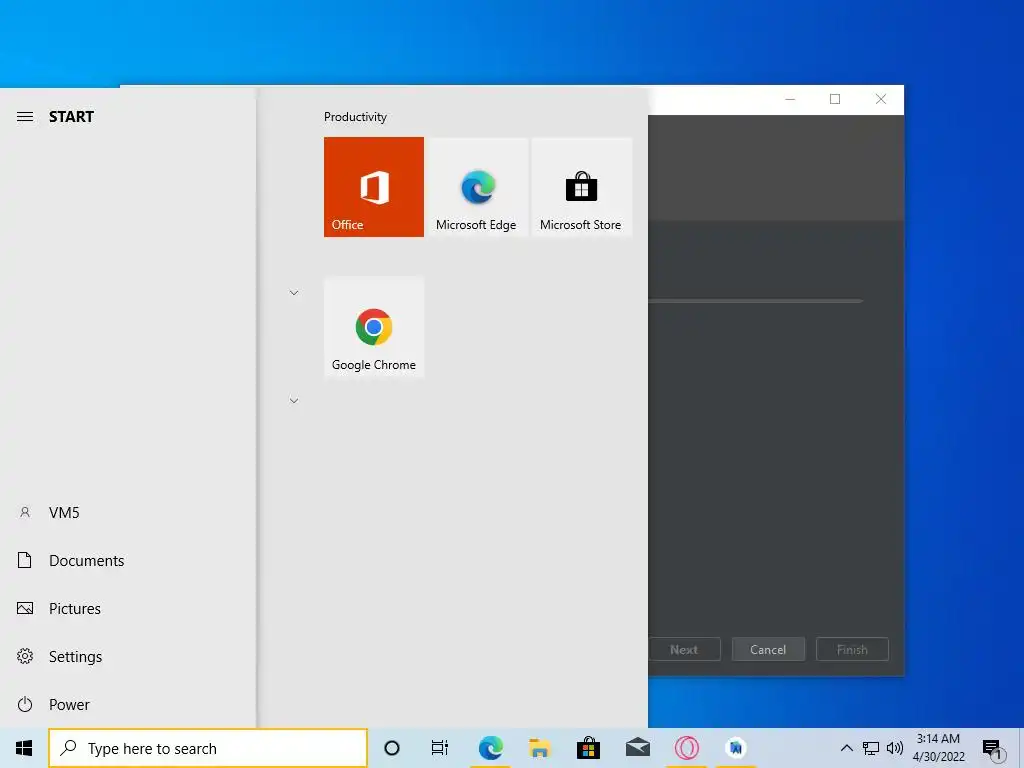Image resolution: width=1024 pixels, height=768 pixels.
Task: Click the Productivity group header
Action: coord(355,117)
